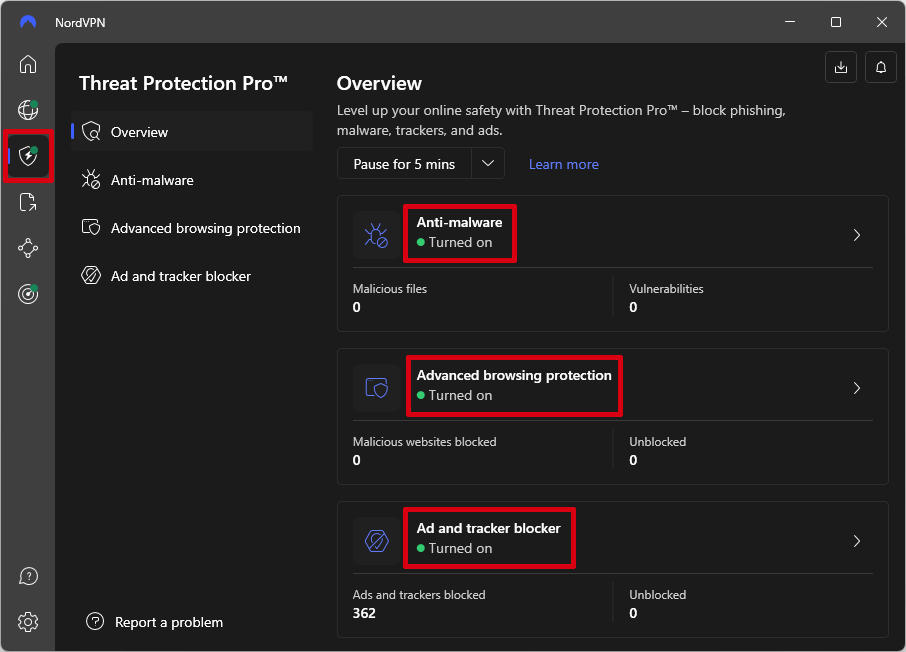Open the Dark Web Monitor target icon
This screenshot has width=906, height=652.
click(x=28, y=294)
